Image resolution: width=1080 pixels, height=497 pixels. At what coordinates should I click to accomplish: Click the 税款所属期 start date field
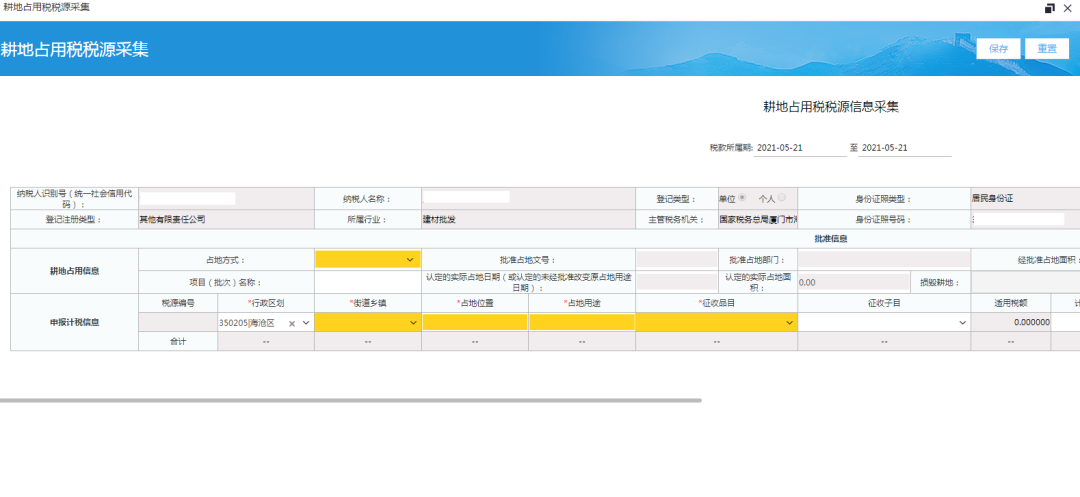[x=800, y=147]
